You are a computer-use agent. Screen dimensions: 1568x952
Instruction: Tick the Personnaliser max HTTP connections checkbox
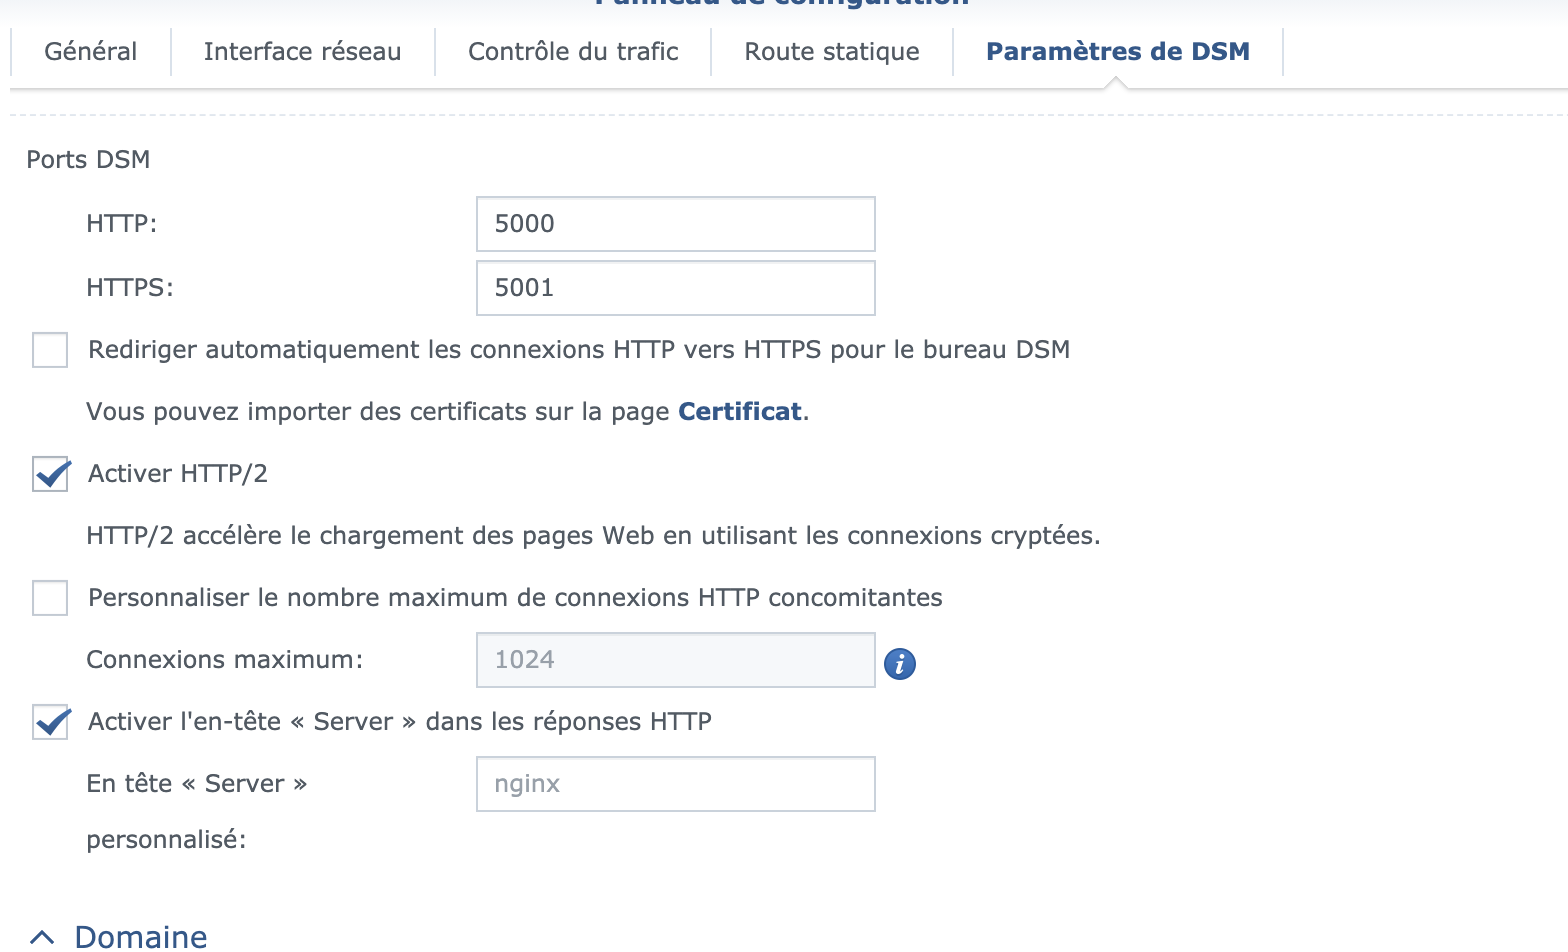point(50,598)
